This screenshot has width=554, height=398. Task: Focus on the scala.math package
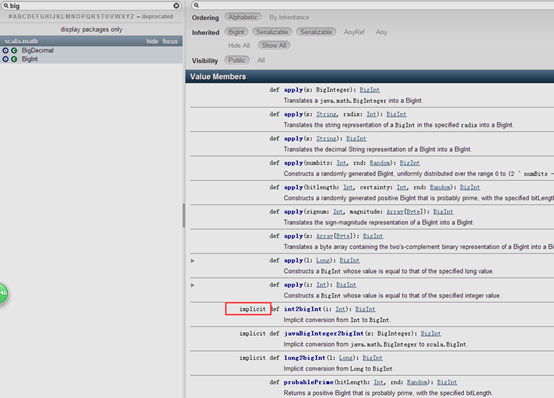[170, 41]
